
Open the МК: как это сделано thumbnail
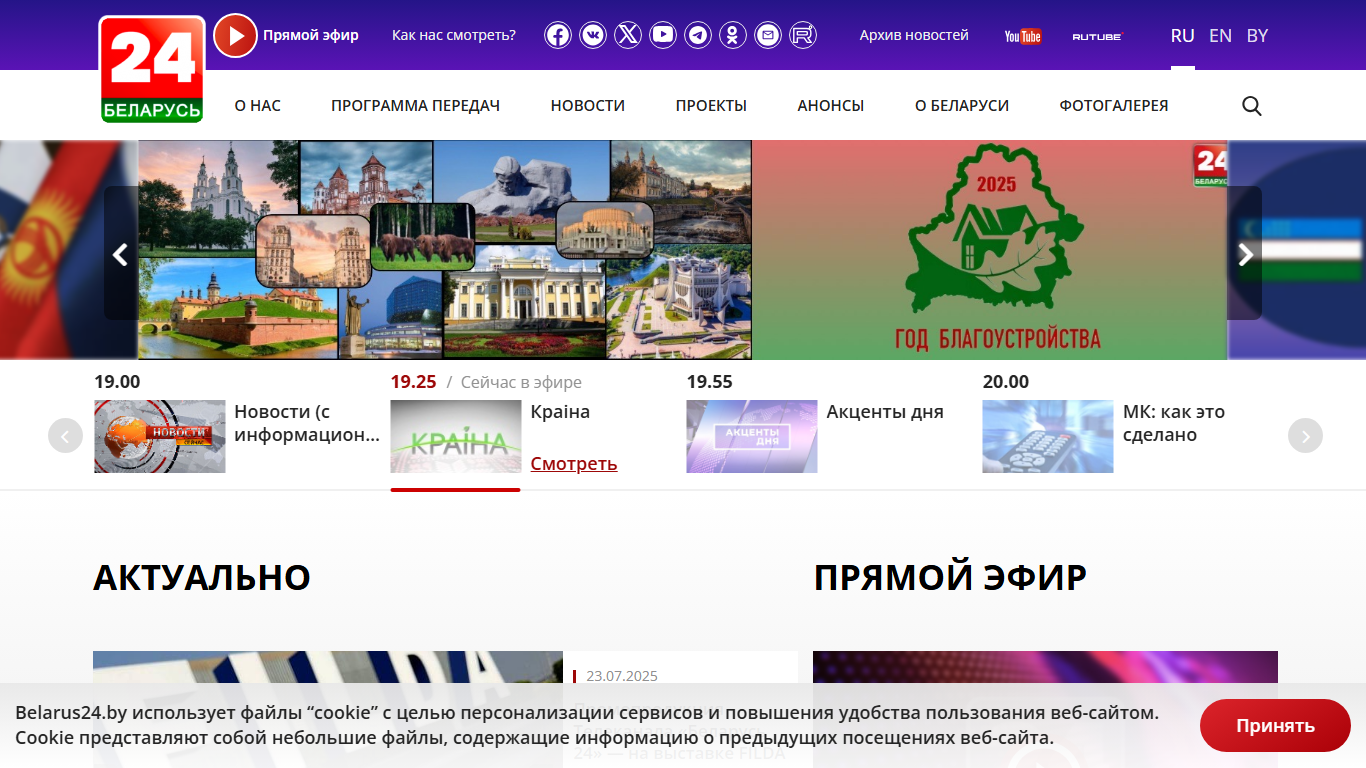pyautogui.click(x=1048, y=437)
